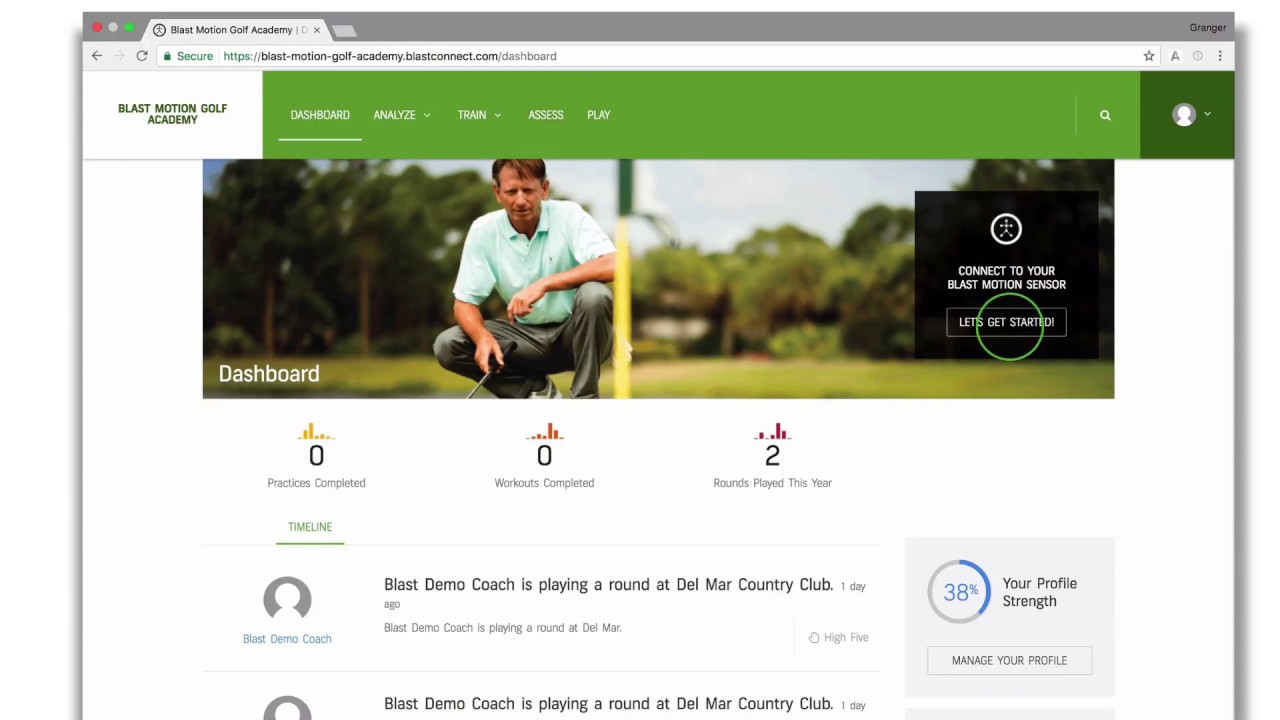
Task: Click the 38% profile strength progress ring
Action: pos(959,592)
